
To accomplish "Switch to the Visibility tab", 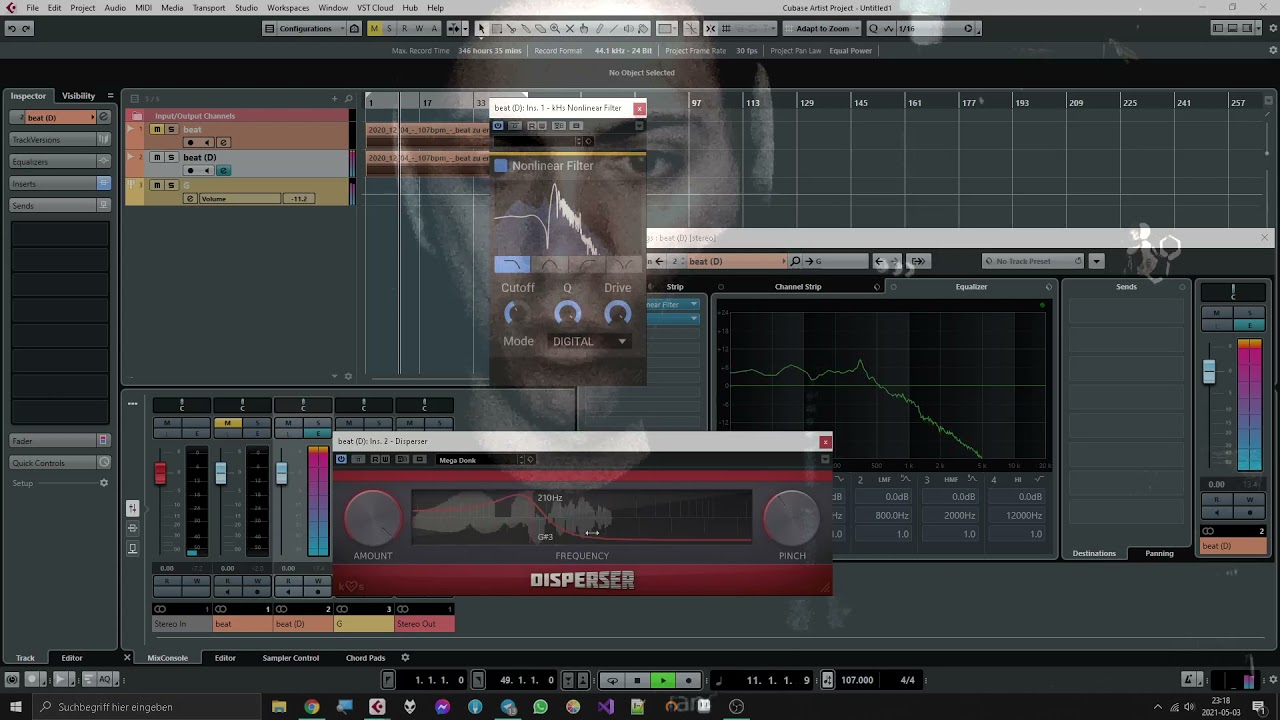I will click(x=78, y=96).
